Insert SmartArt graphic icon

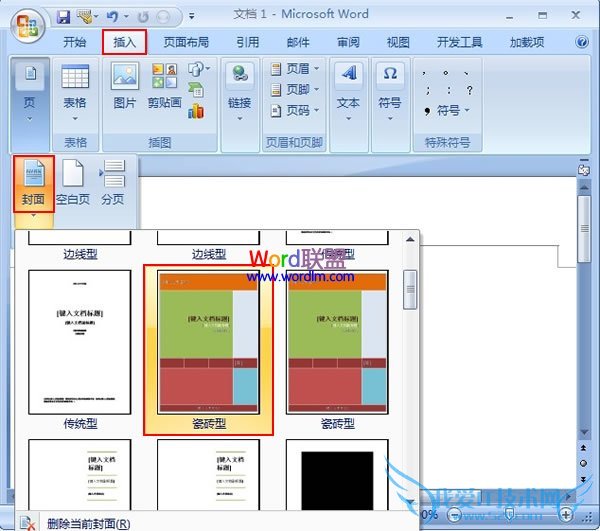click(196, 90)
